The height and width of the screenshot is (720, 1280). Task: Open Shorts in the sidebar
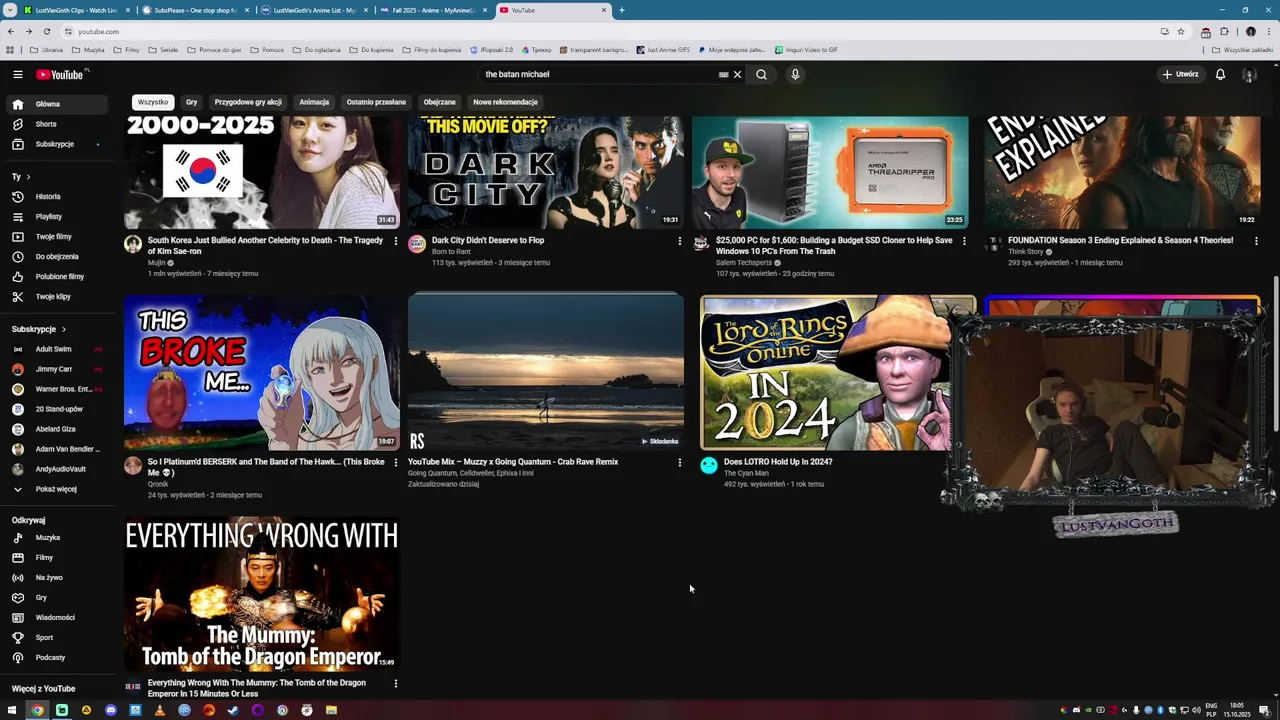pos(58,124)
